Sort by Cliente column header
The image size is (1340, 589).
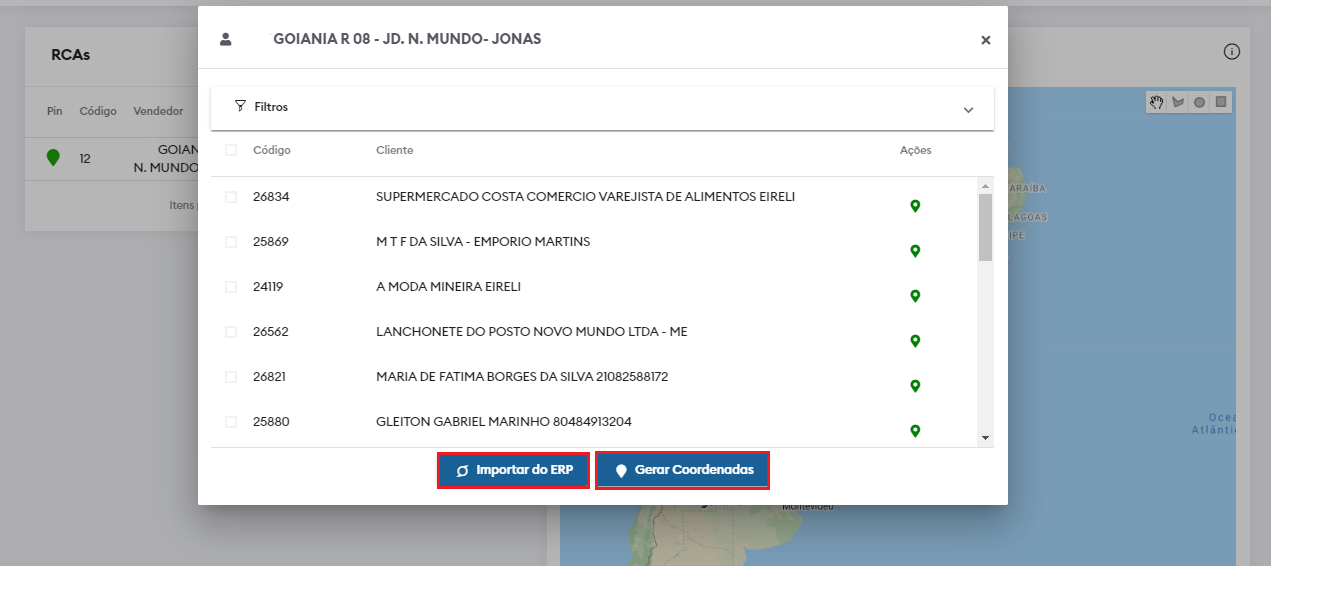click(394, 150)
